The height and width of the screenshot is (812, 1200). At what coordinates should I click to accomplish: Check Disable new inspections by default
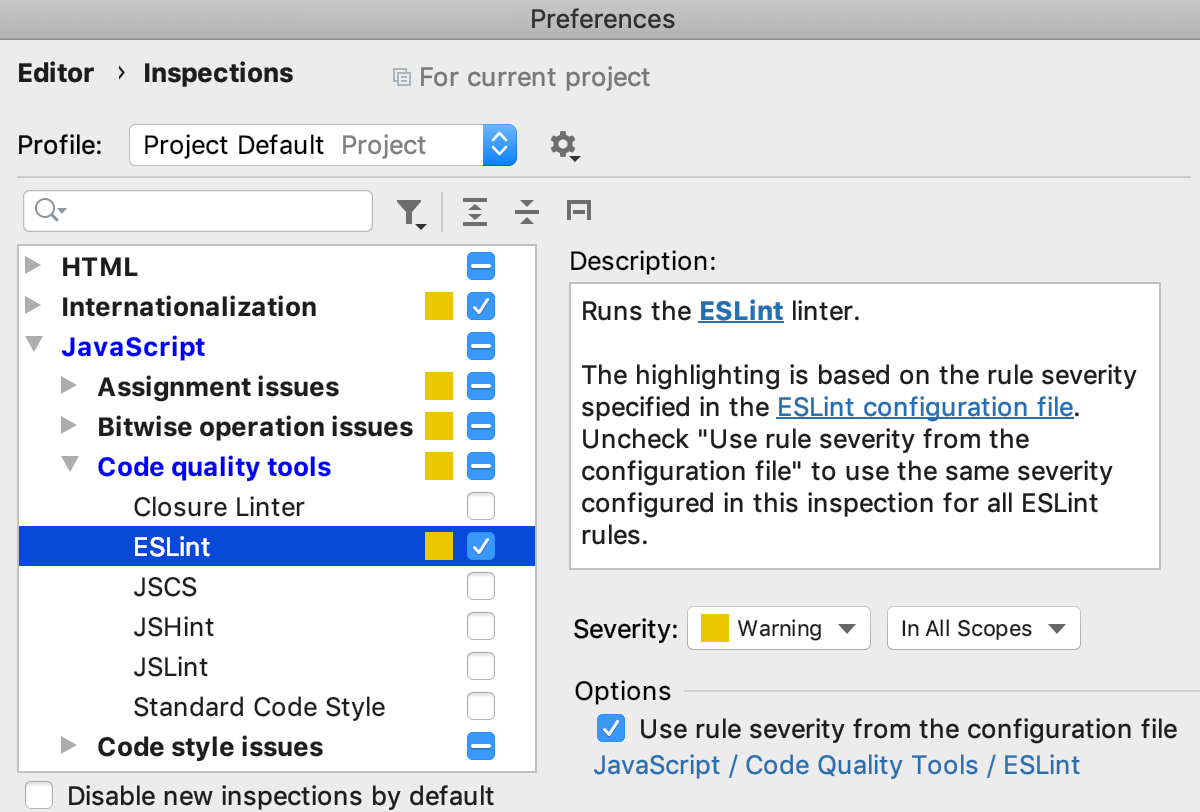click(38, 795)
